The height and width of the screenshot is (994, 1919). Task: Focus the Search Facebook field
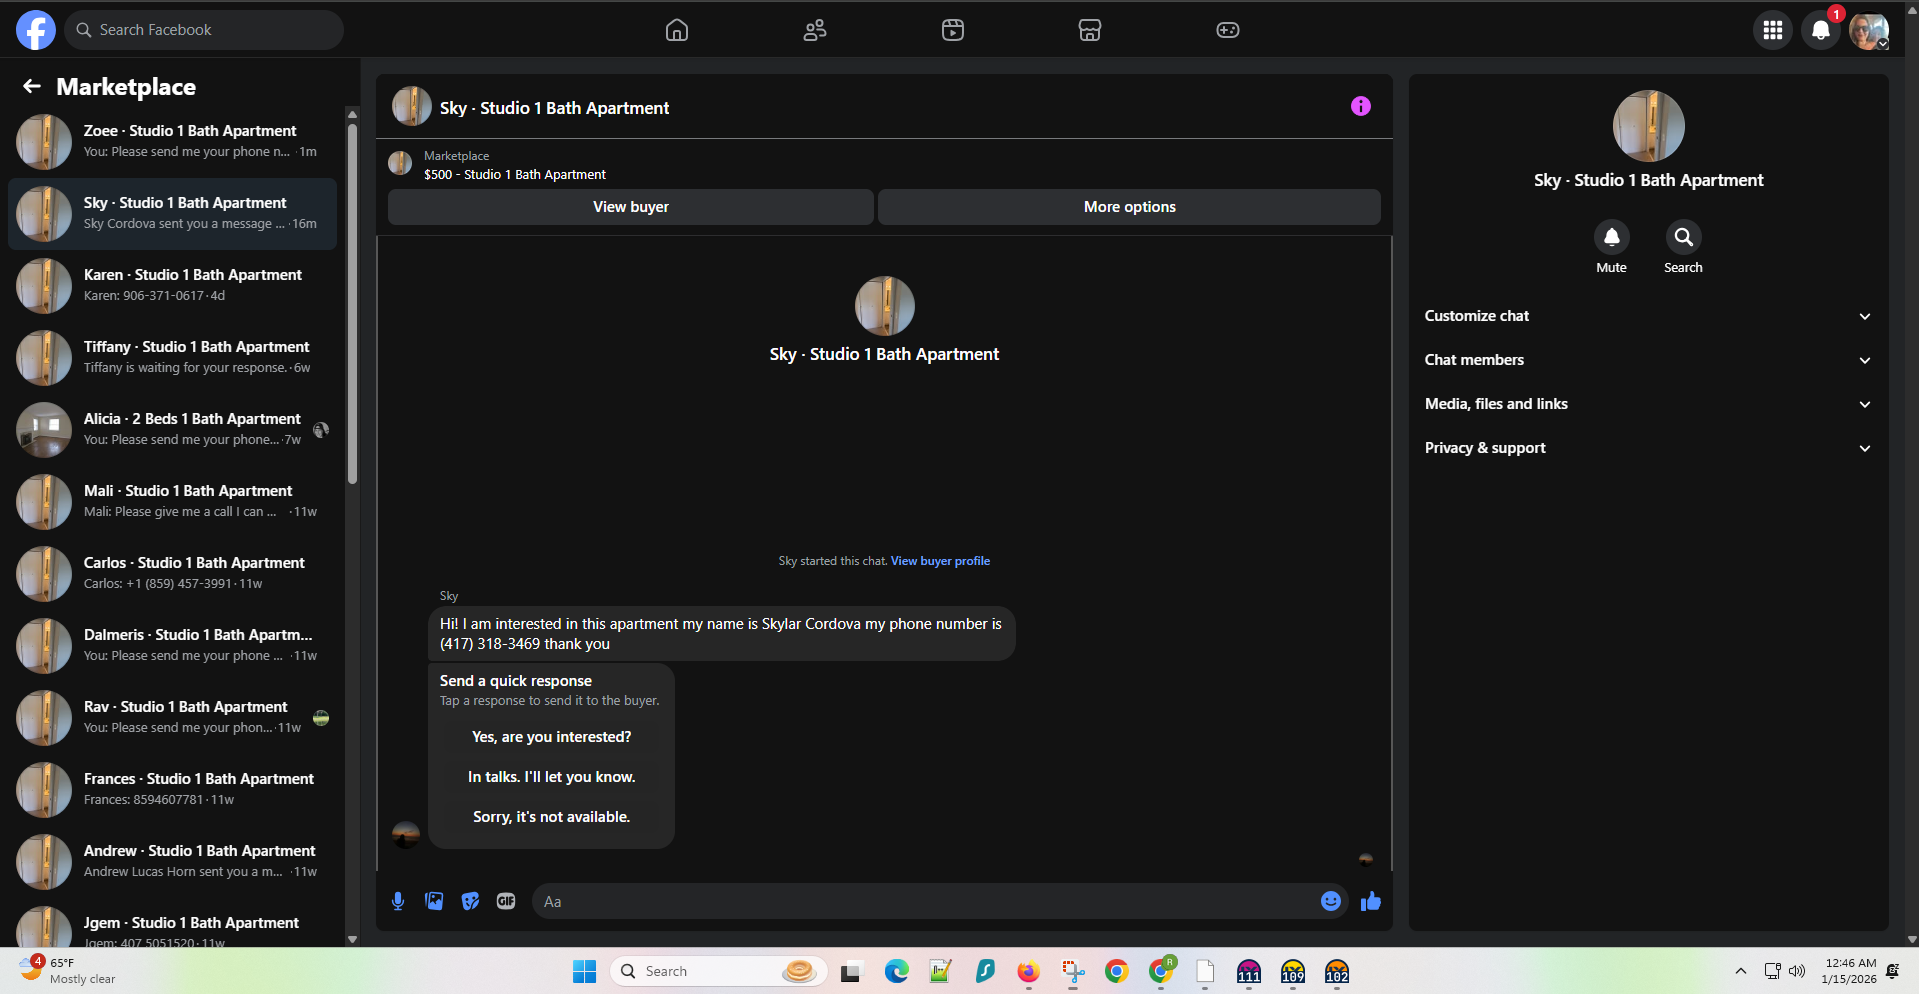(x=204, y=30)
